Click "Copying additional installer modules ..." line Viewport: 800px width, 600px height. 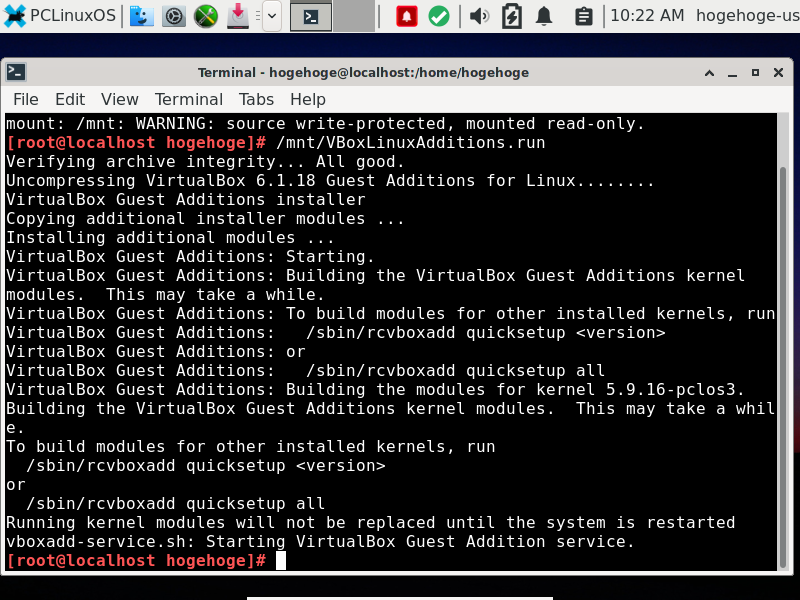(205, 218)
